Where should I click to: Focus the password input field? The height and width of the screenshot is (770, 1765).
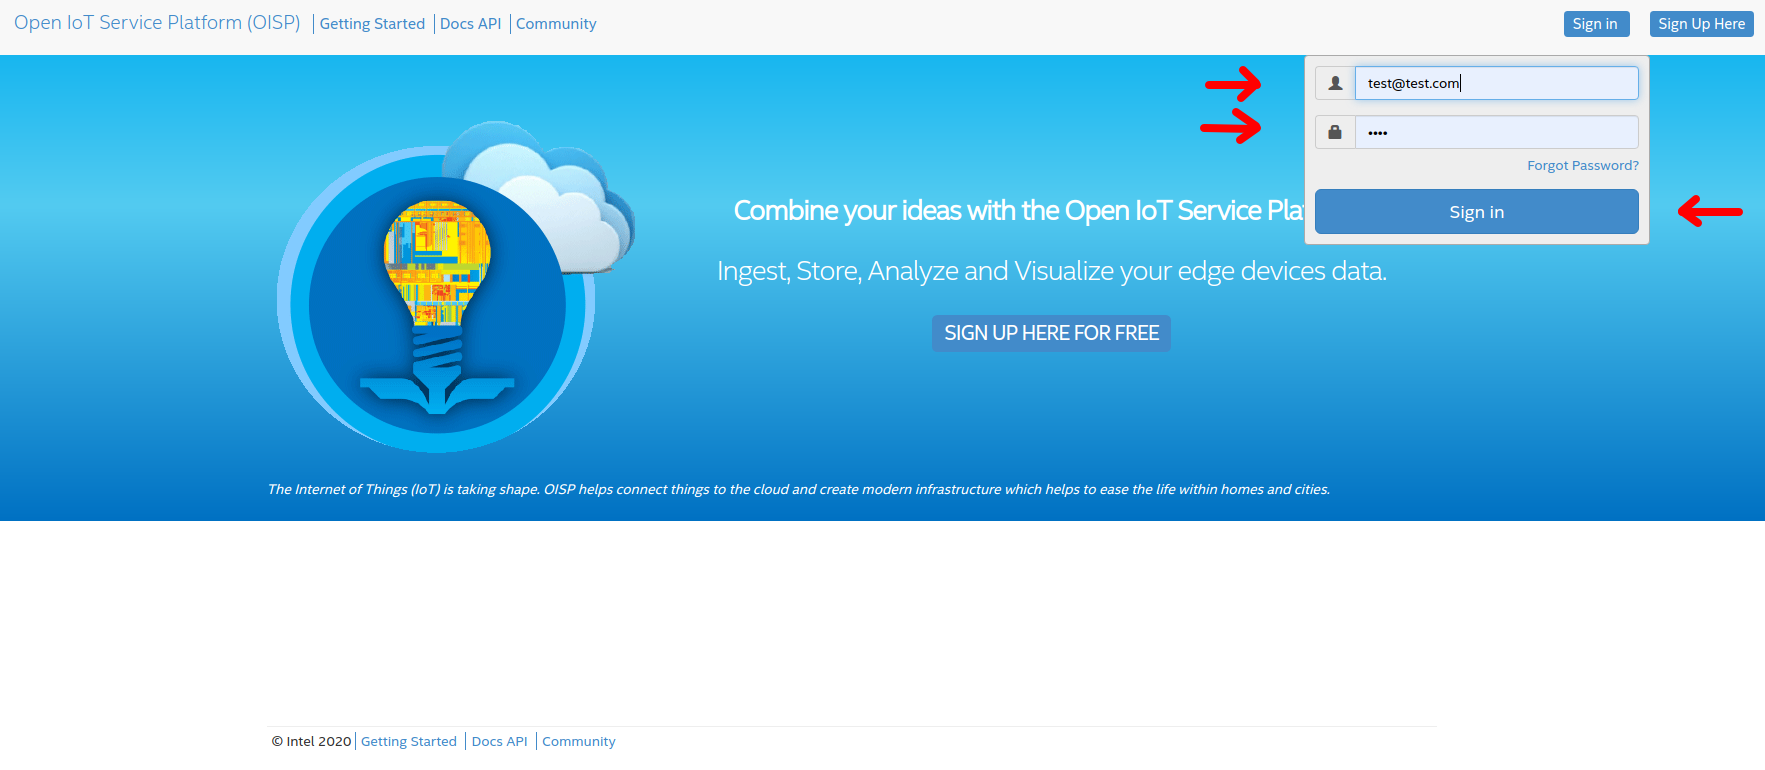(1496, 132)
